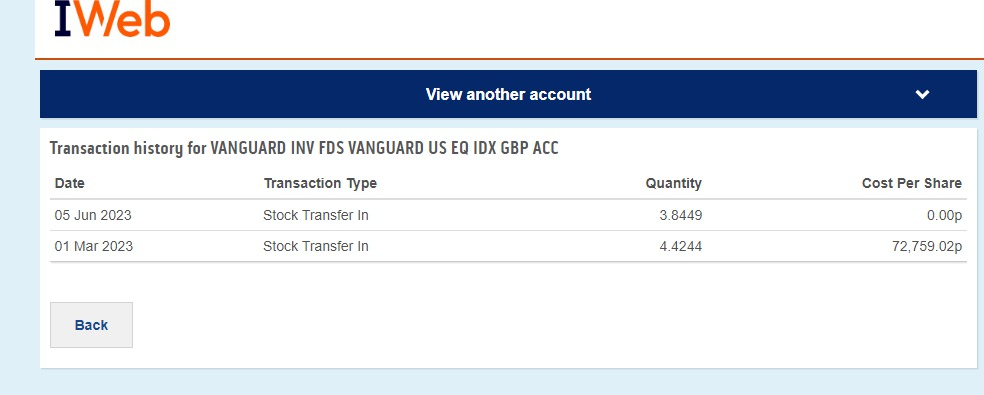This screenshot has width=984, height=395.
Task: Click the IWeb logo
Action: [112, 18]
